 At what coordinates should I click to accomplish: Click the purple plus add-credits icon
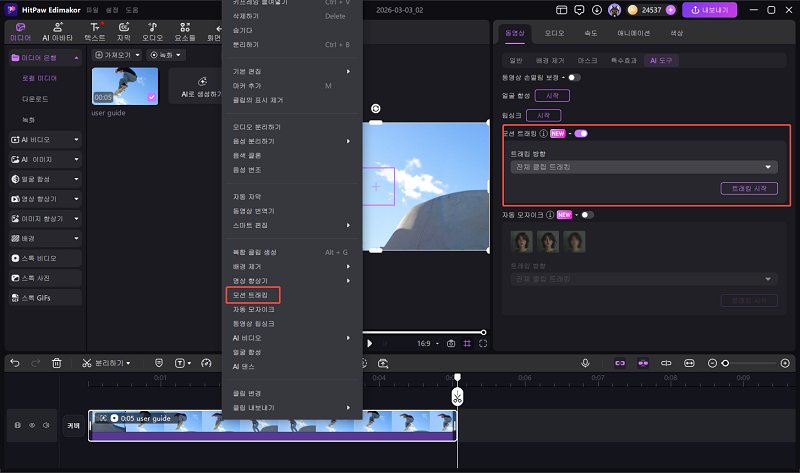tap(670, 10)
